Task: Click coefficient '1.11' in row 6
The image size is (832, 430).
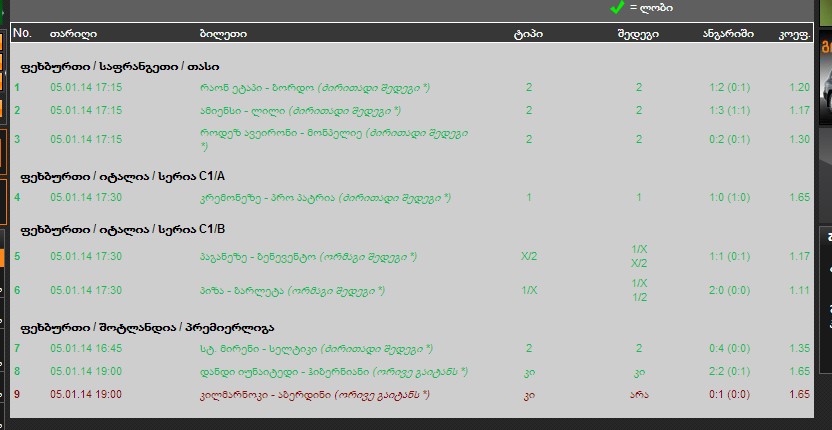Action: pyautogui.click(x=800, y=290)
